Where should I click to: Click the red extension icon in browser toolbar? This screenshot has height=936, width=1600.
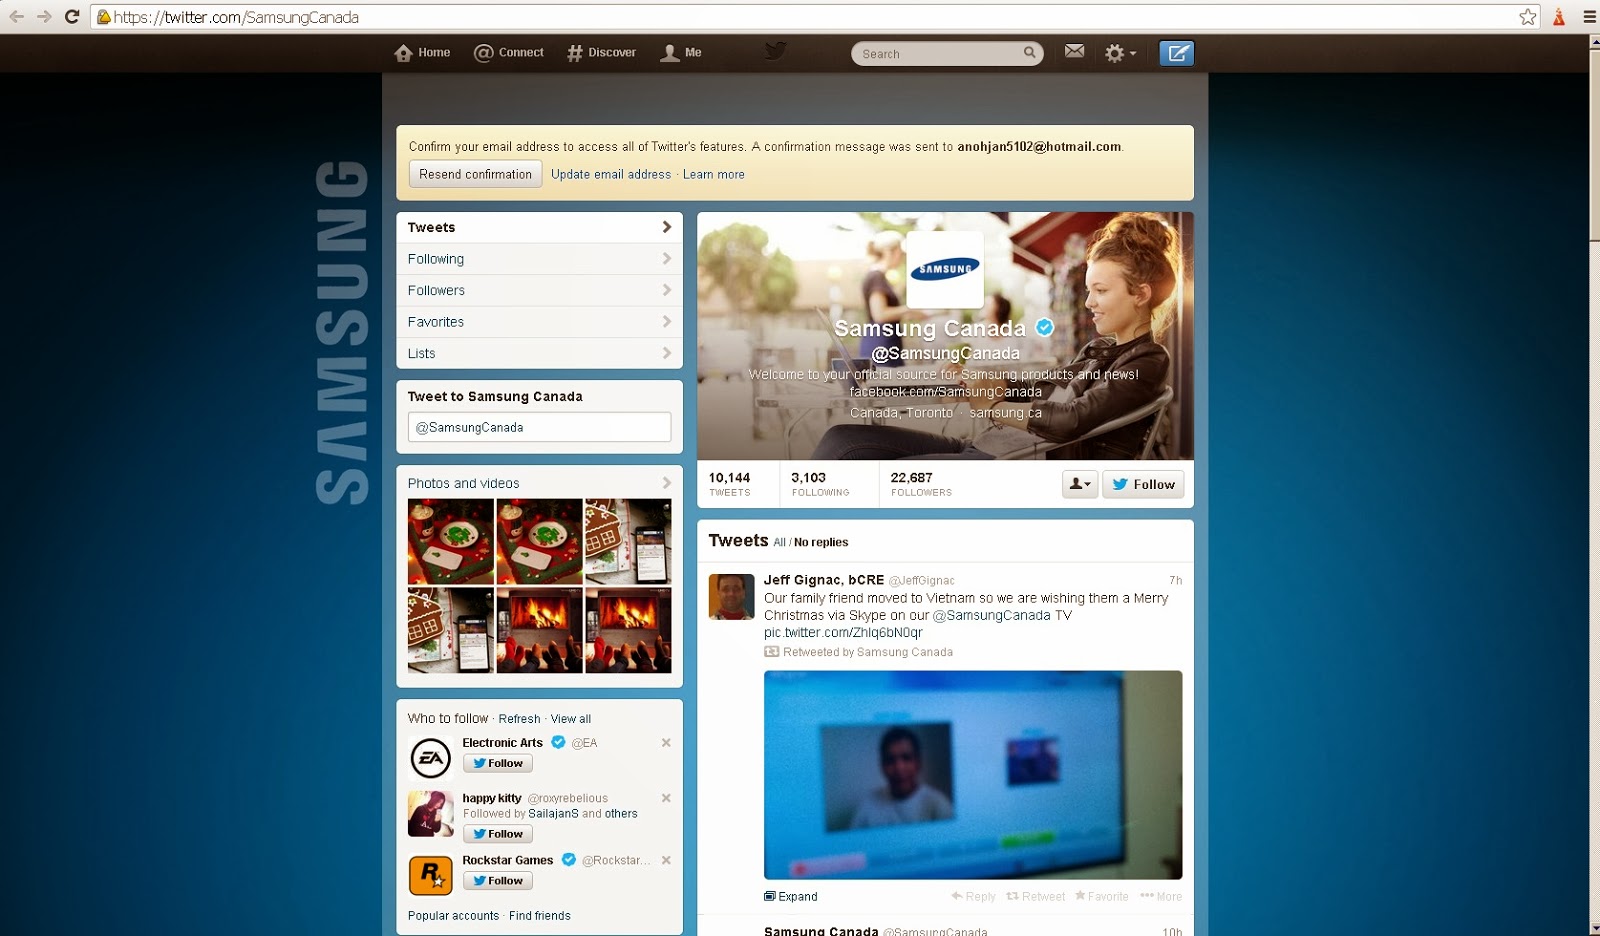pos(1559,17)
